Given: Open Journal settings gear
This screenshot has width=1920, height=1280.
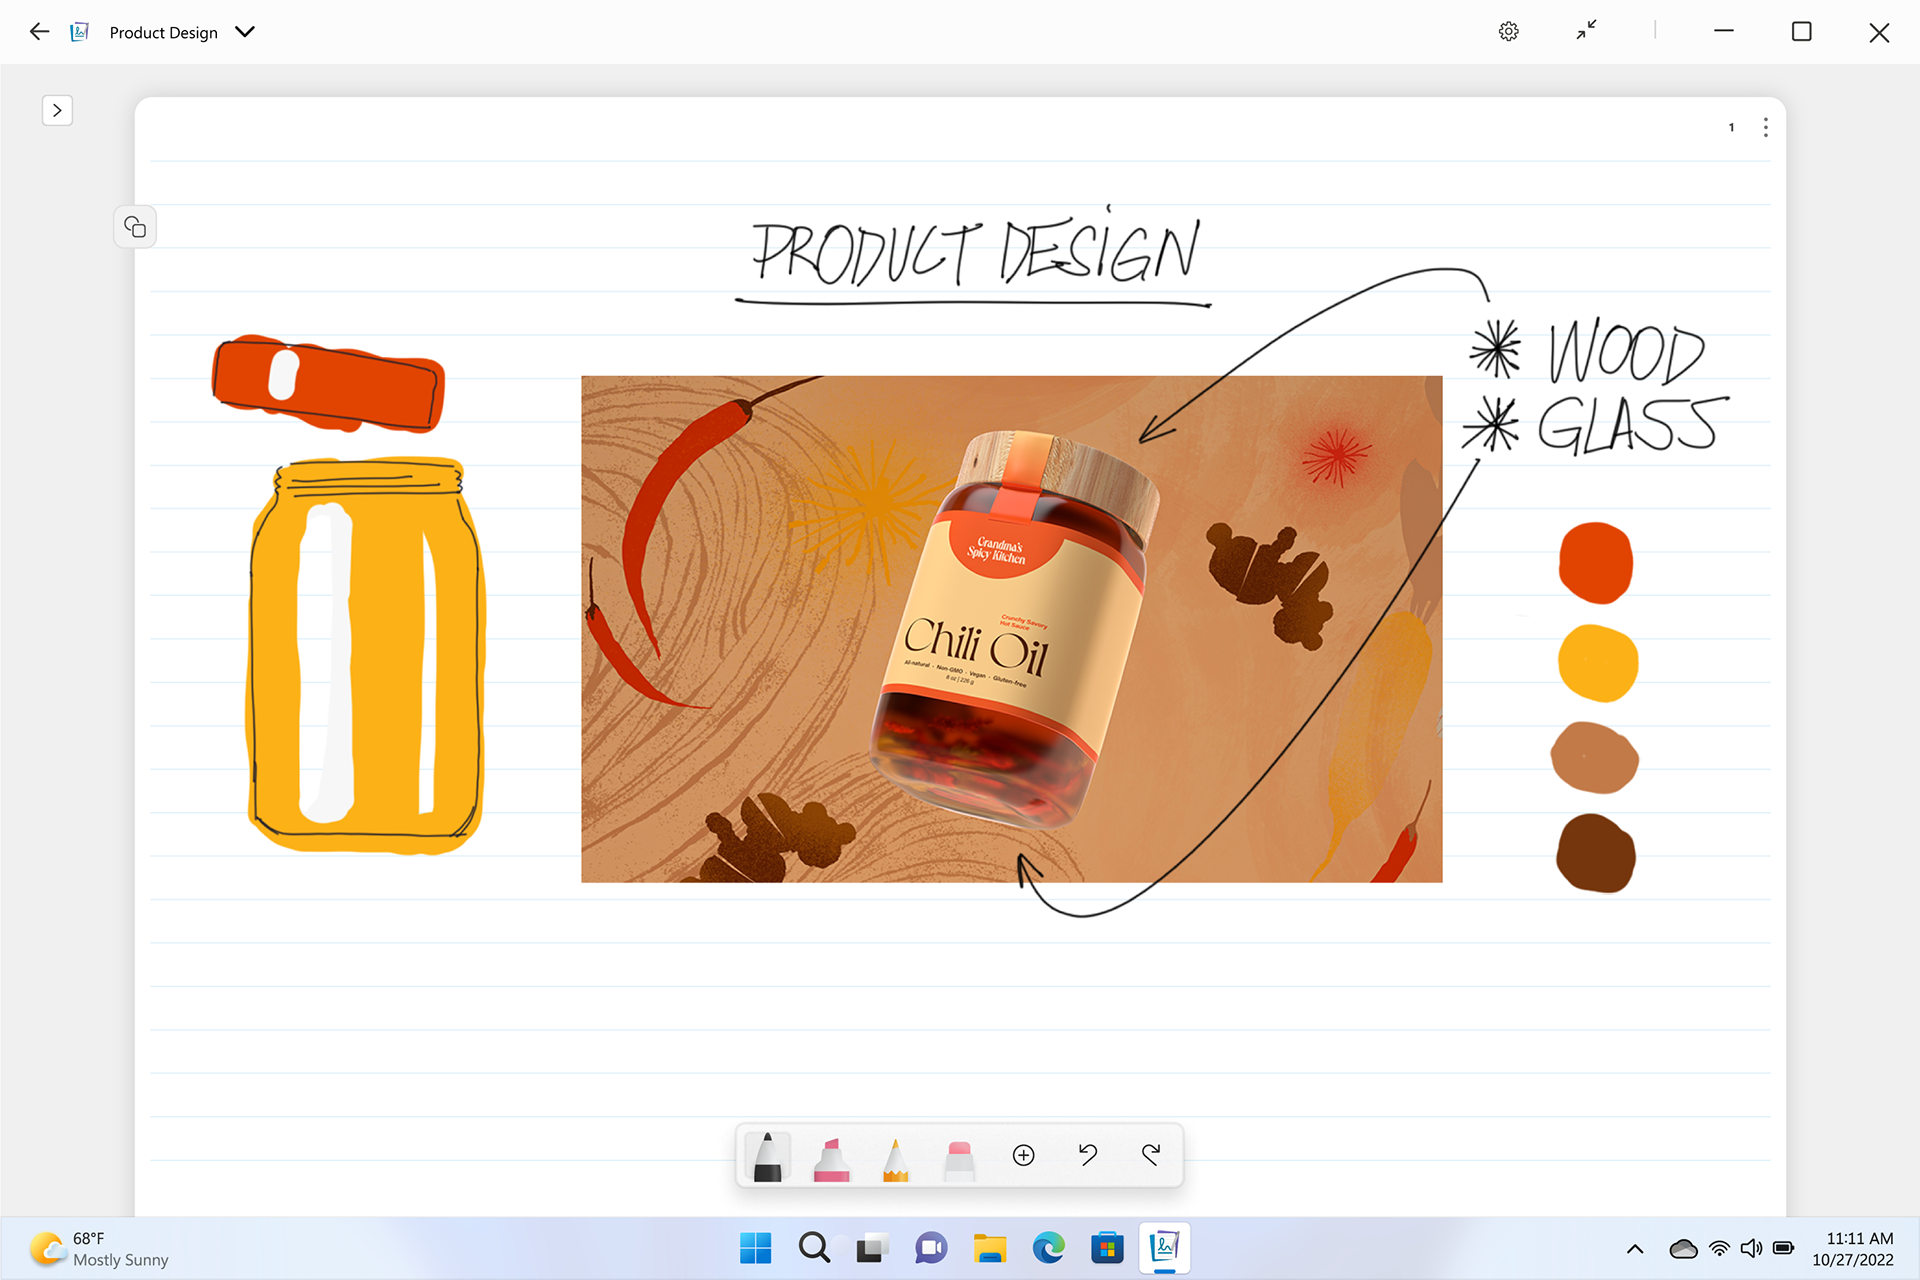Looking at the screenshot, I should (x=1508, y=32).
